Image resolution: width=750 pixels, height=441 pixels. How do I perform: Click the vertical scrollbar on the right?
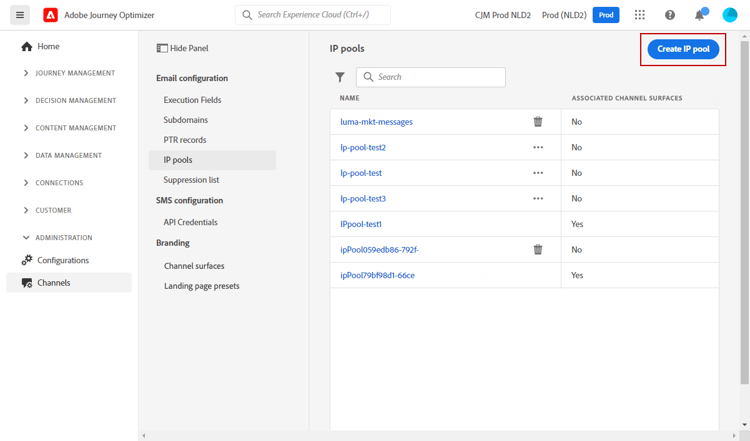tap(744, 210)
